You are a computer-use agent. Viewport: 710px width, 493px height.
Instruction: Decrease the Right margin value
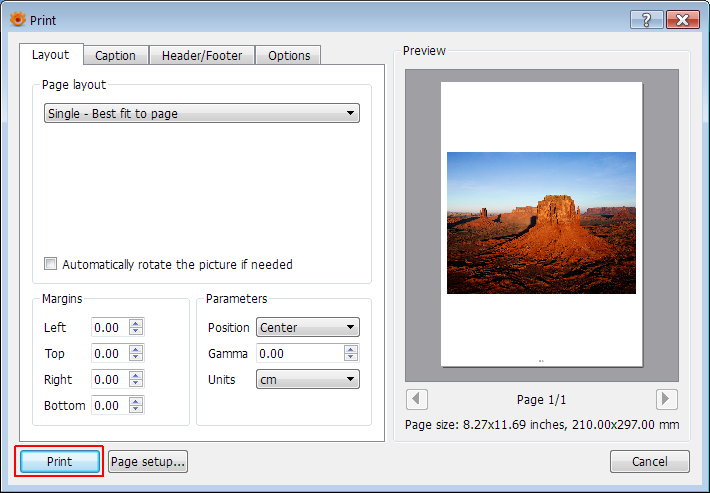pyautogui.click(x=136, y=383)
